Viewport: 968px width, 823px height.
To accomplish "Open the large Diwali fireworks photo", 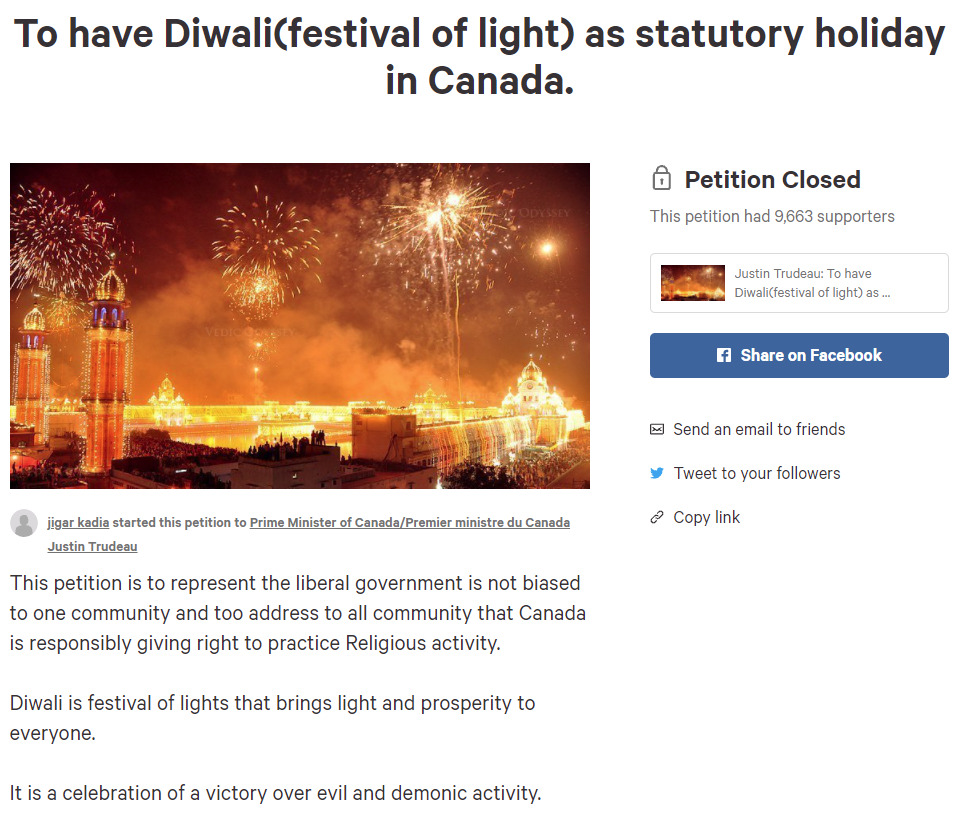I will point(300,326).
